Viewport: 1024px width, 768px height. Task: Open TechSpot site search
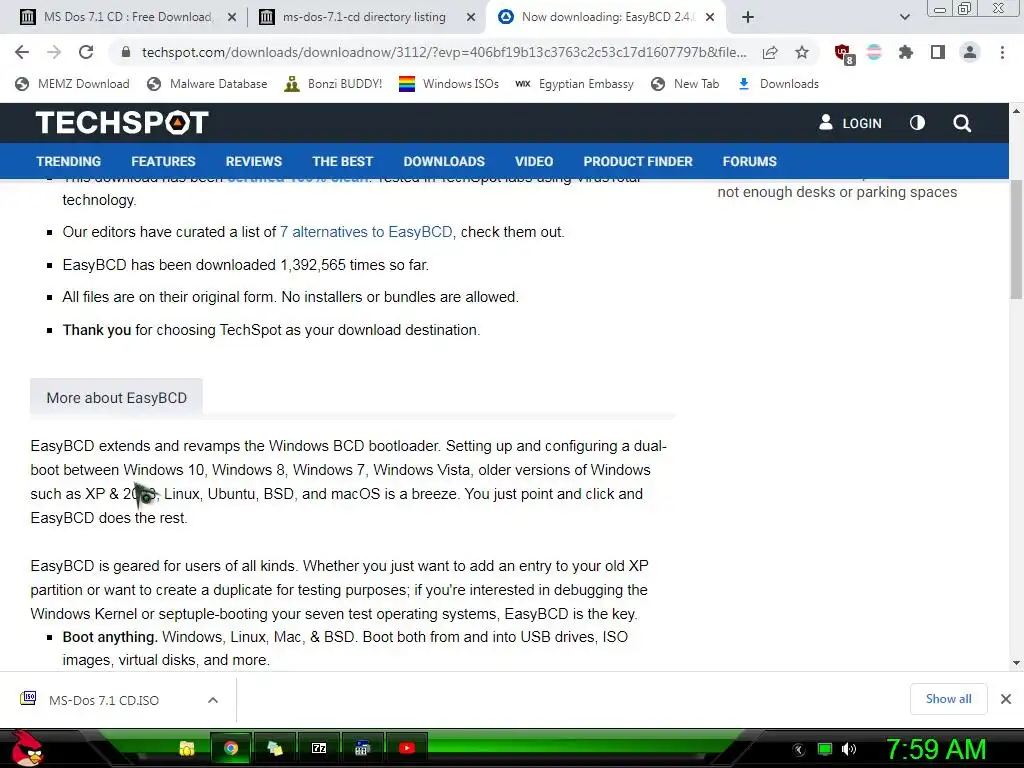tap(962, 123)
